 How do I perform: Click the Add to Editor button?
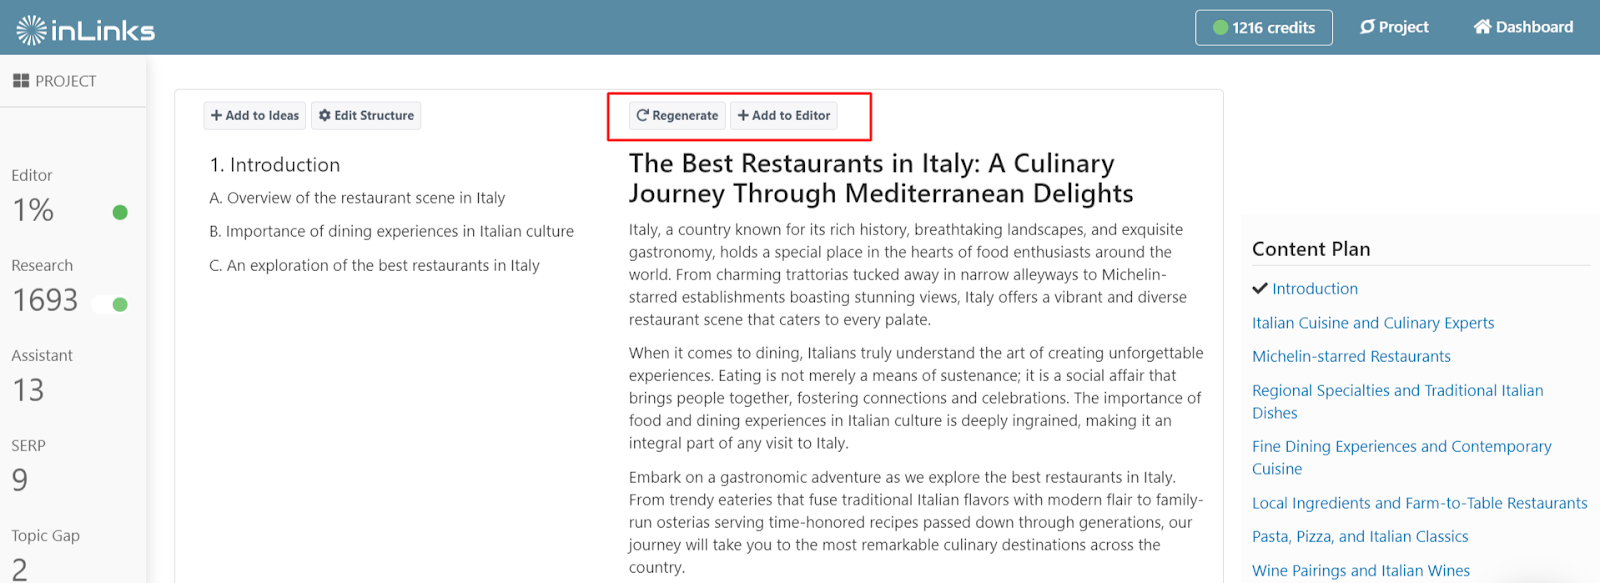[x=784, y=116]
